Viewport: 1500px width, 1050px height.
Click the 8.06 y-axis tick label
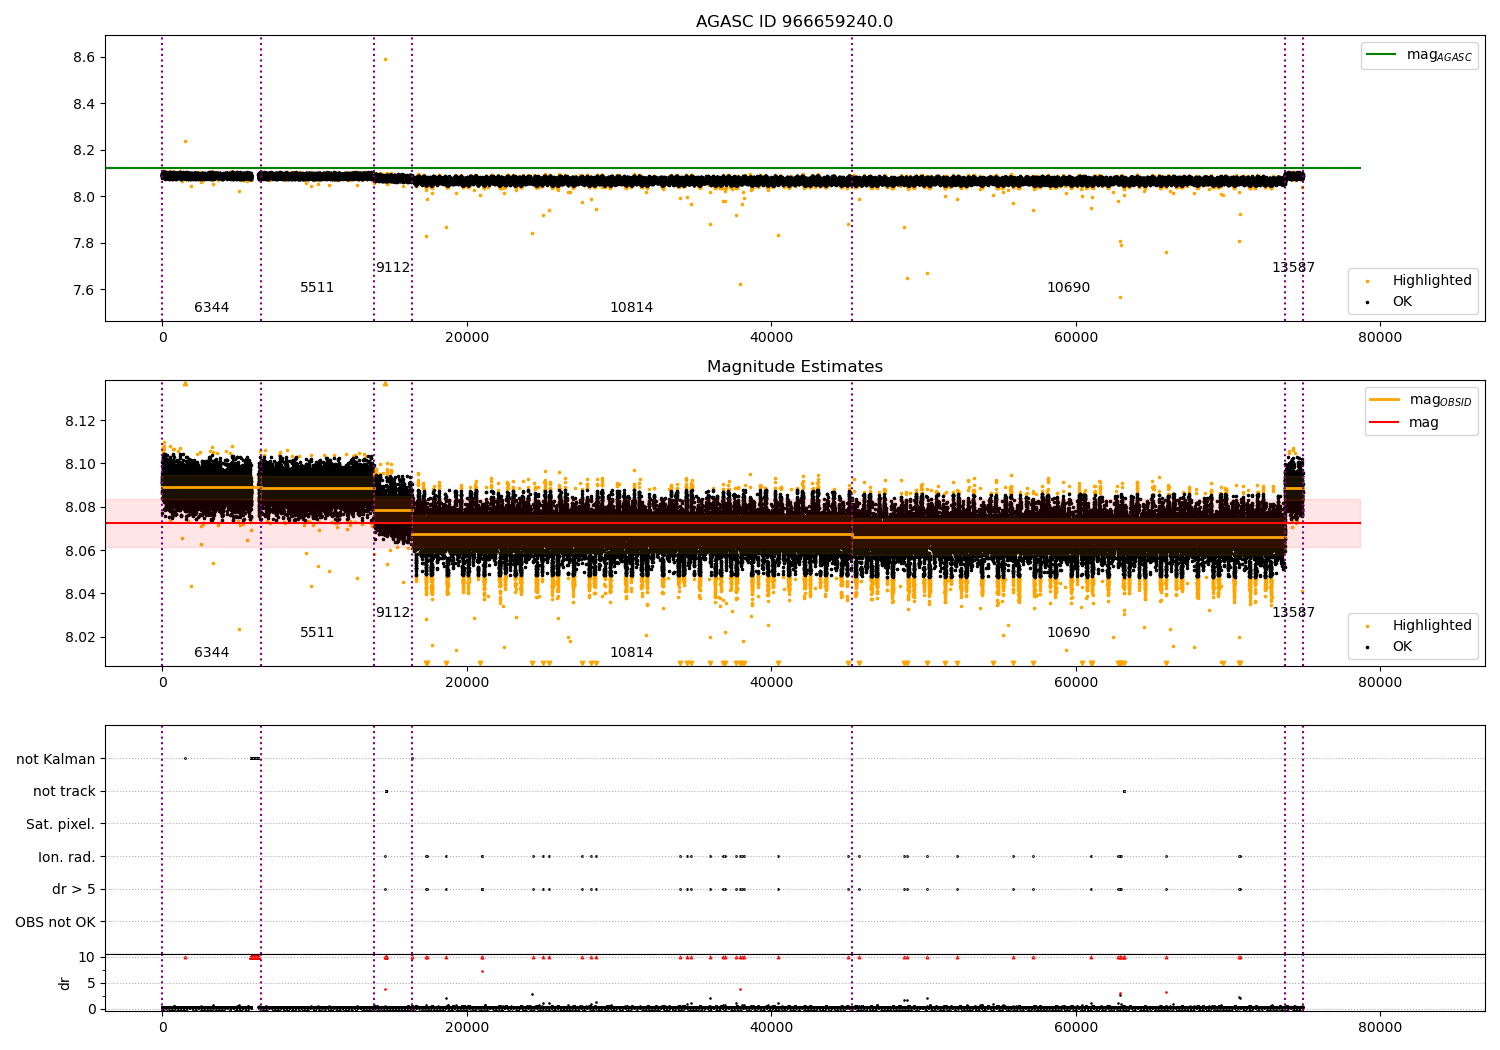point(81,551)
